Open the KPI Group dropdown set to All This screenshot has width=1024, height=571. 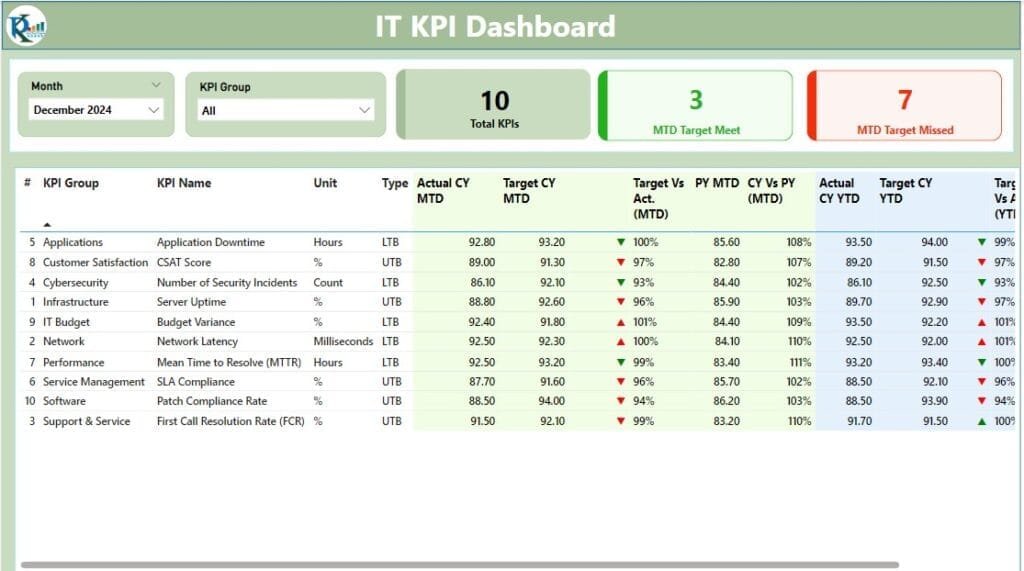tap(285, 110)
